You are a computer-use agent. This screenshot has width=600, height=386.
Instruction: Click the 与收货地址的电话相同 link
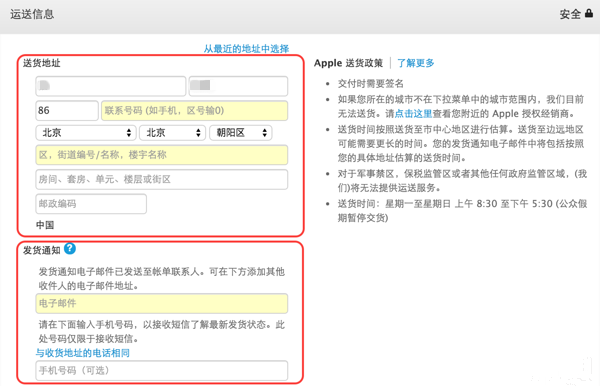tap(83, 353)
